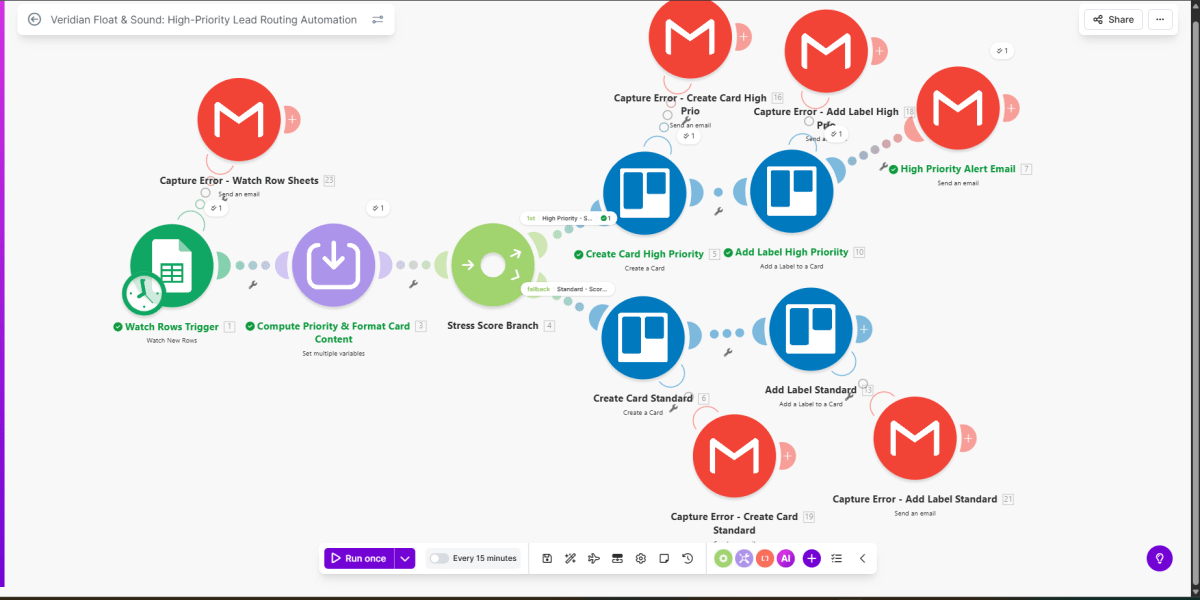
Task: Click the back arrow beside scenario title
Action: point(34,19)
